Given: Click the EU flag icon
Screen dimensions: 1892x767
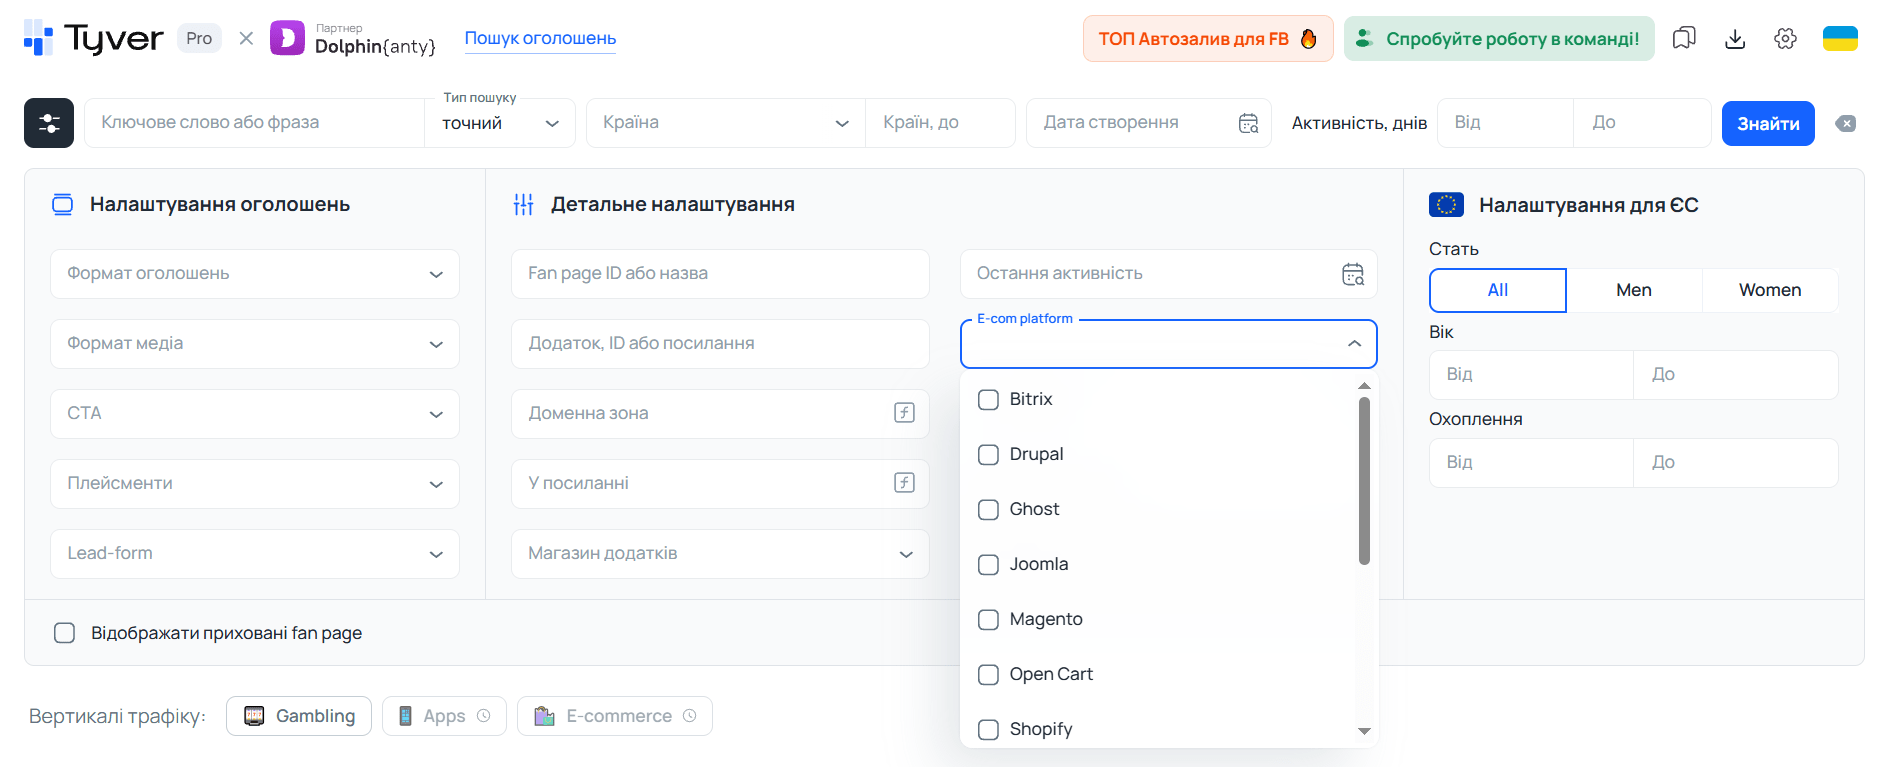Looking at the screenshot, I should click(x=1446, y=204).
